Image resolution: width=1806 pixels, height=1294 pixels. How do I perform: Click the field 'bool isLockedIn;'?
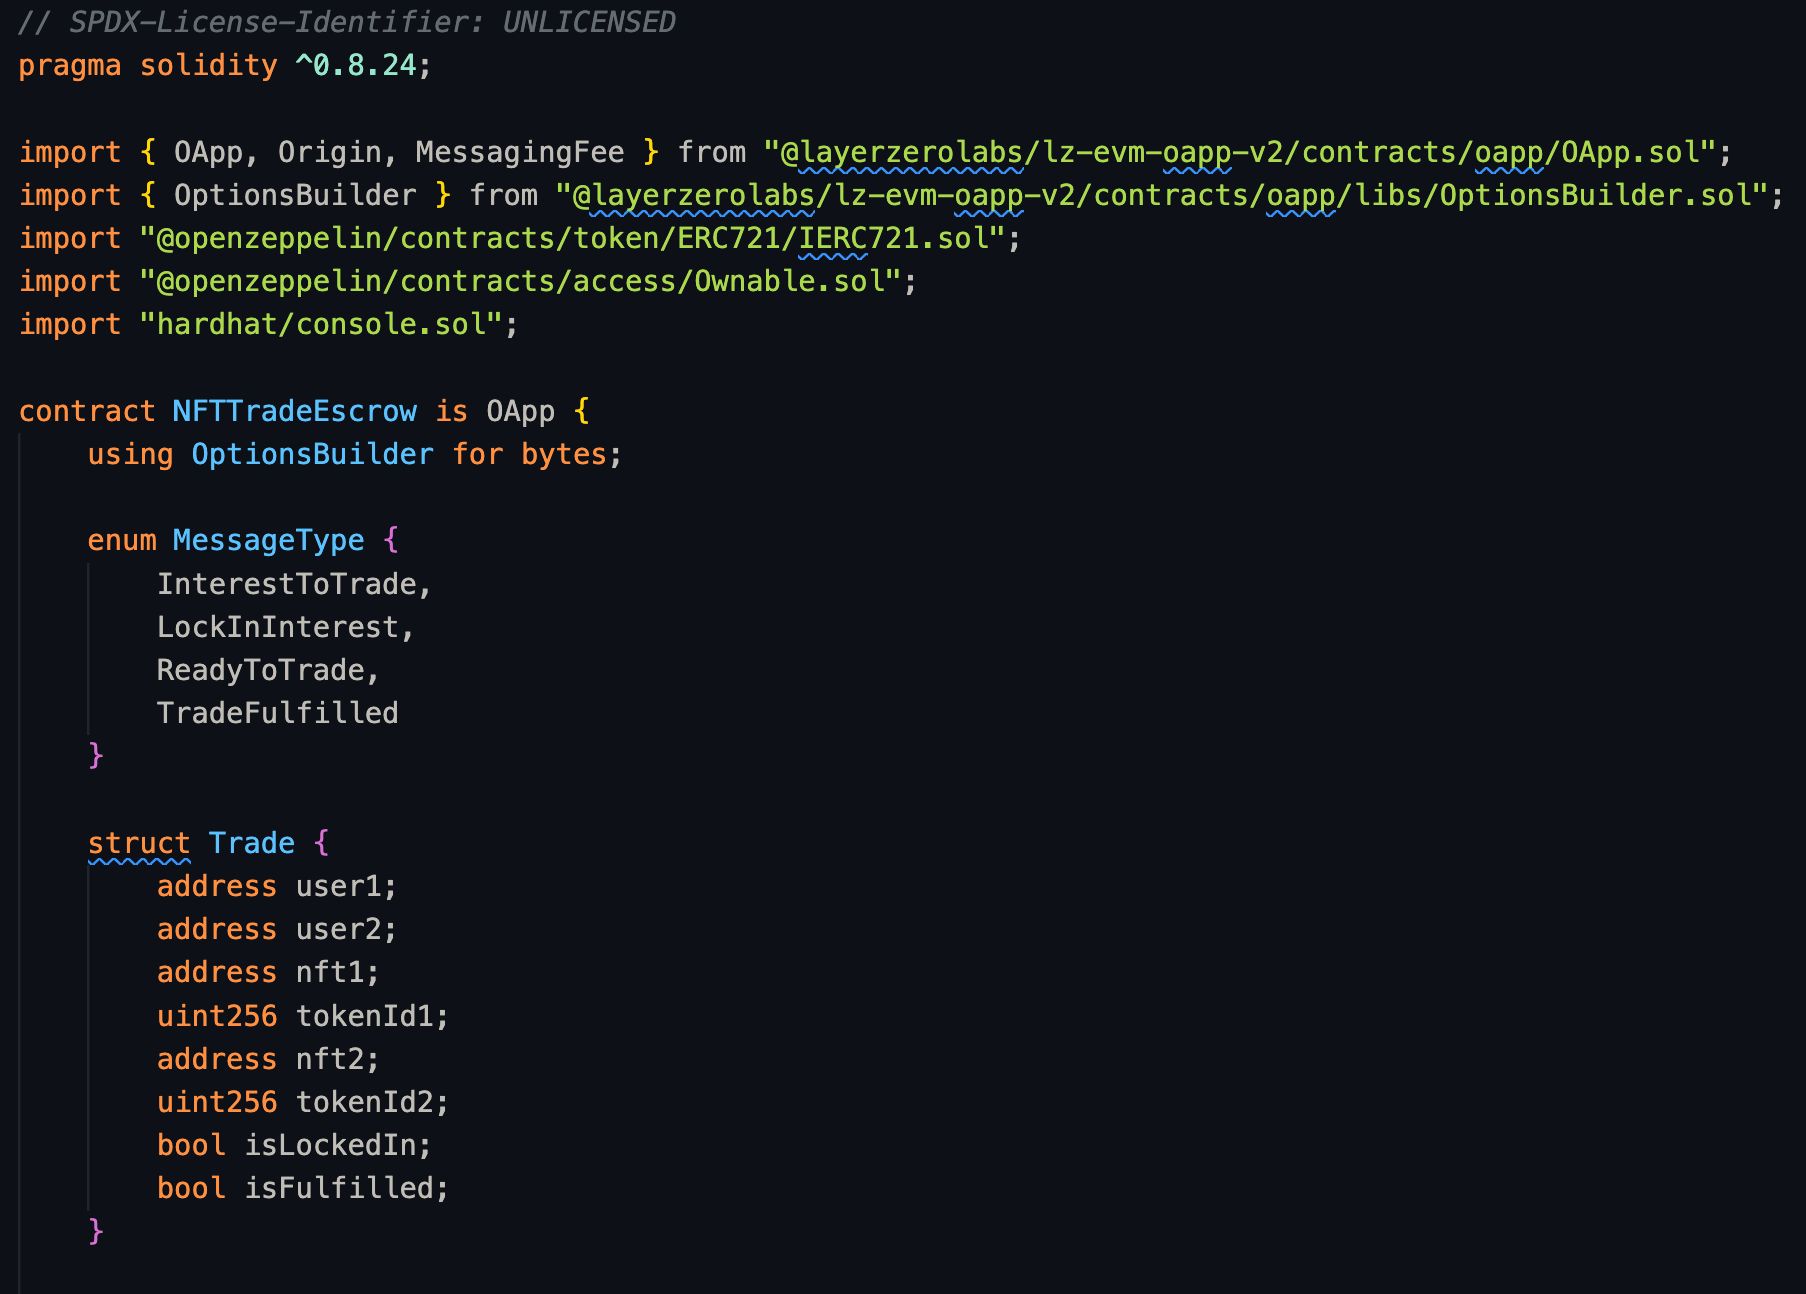coord(294,1145)
